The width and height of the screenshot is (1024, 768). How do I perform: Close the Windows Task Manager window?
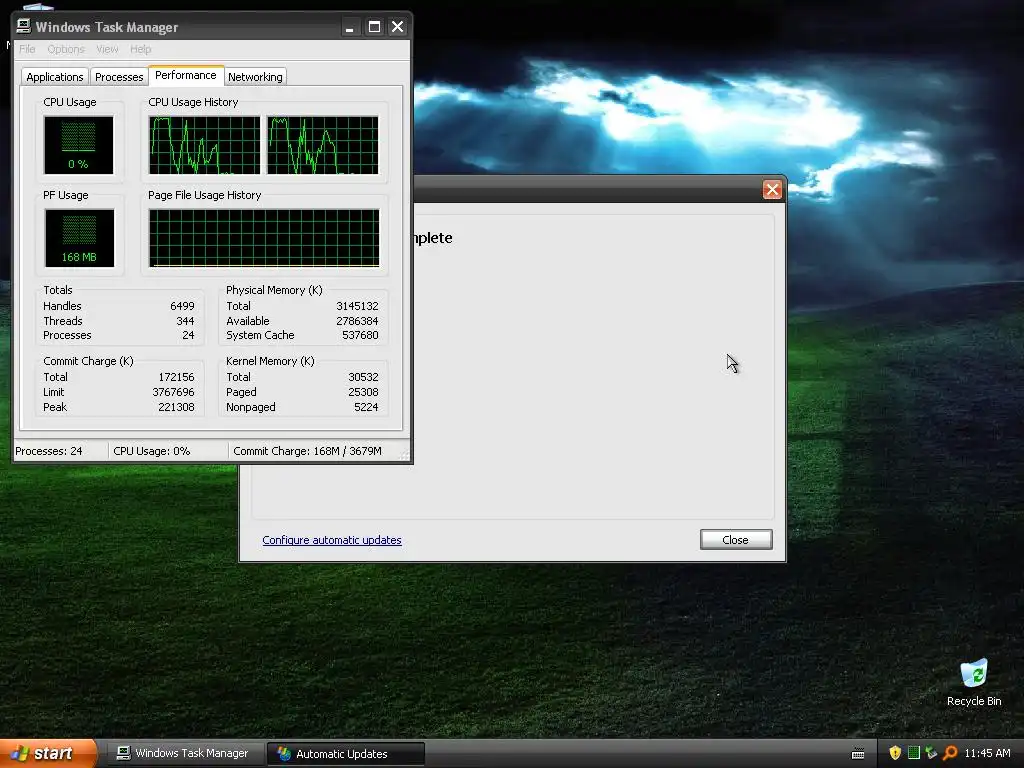click(397, 27)
